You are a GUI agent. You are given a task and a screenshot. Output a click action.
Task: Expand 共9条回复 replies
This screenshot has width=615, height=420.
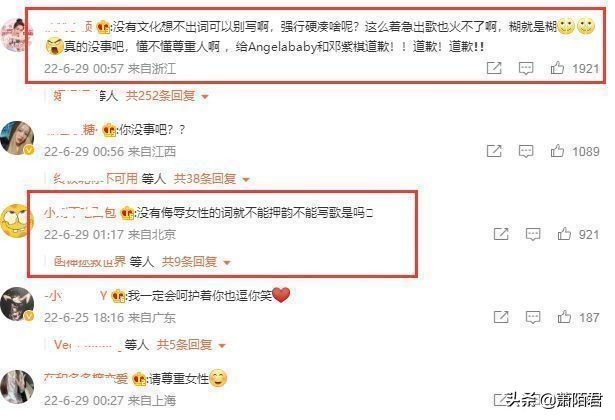point(197,262)
